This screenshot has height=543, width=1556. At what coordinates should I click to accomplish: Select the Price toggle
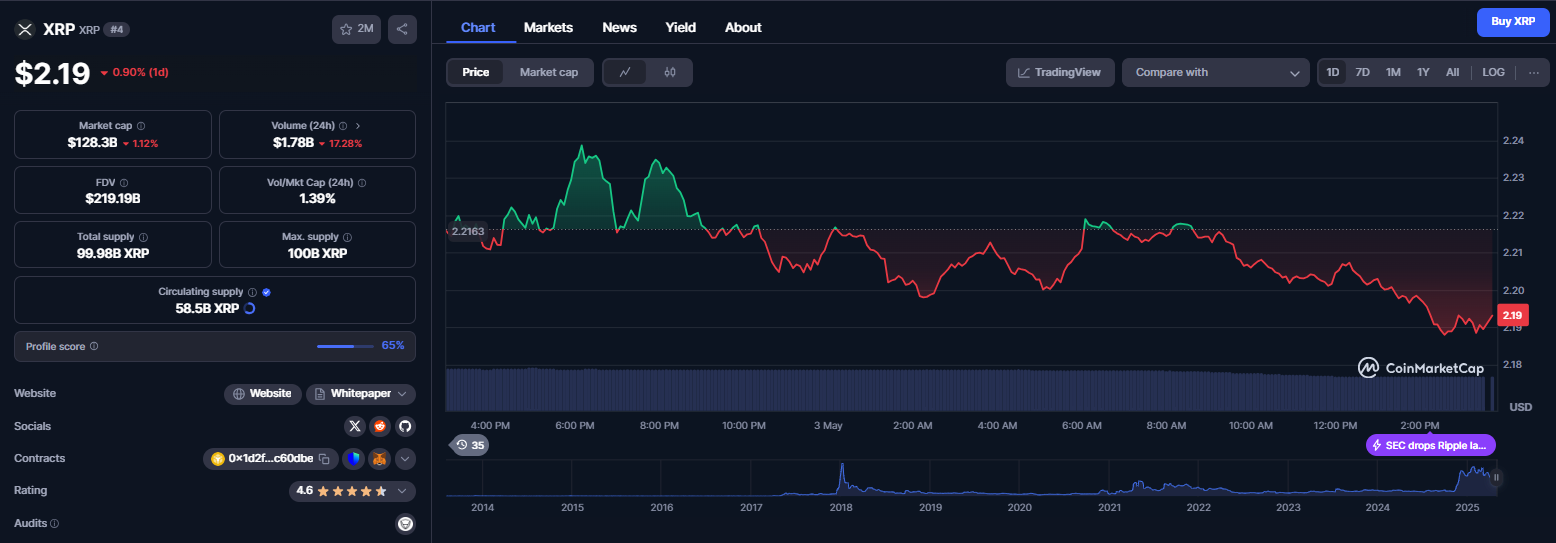point(476,72)
